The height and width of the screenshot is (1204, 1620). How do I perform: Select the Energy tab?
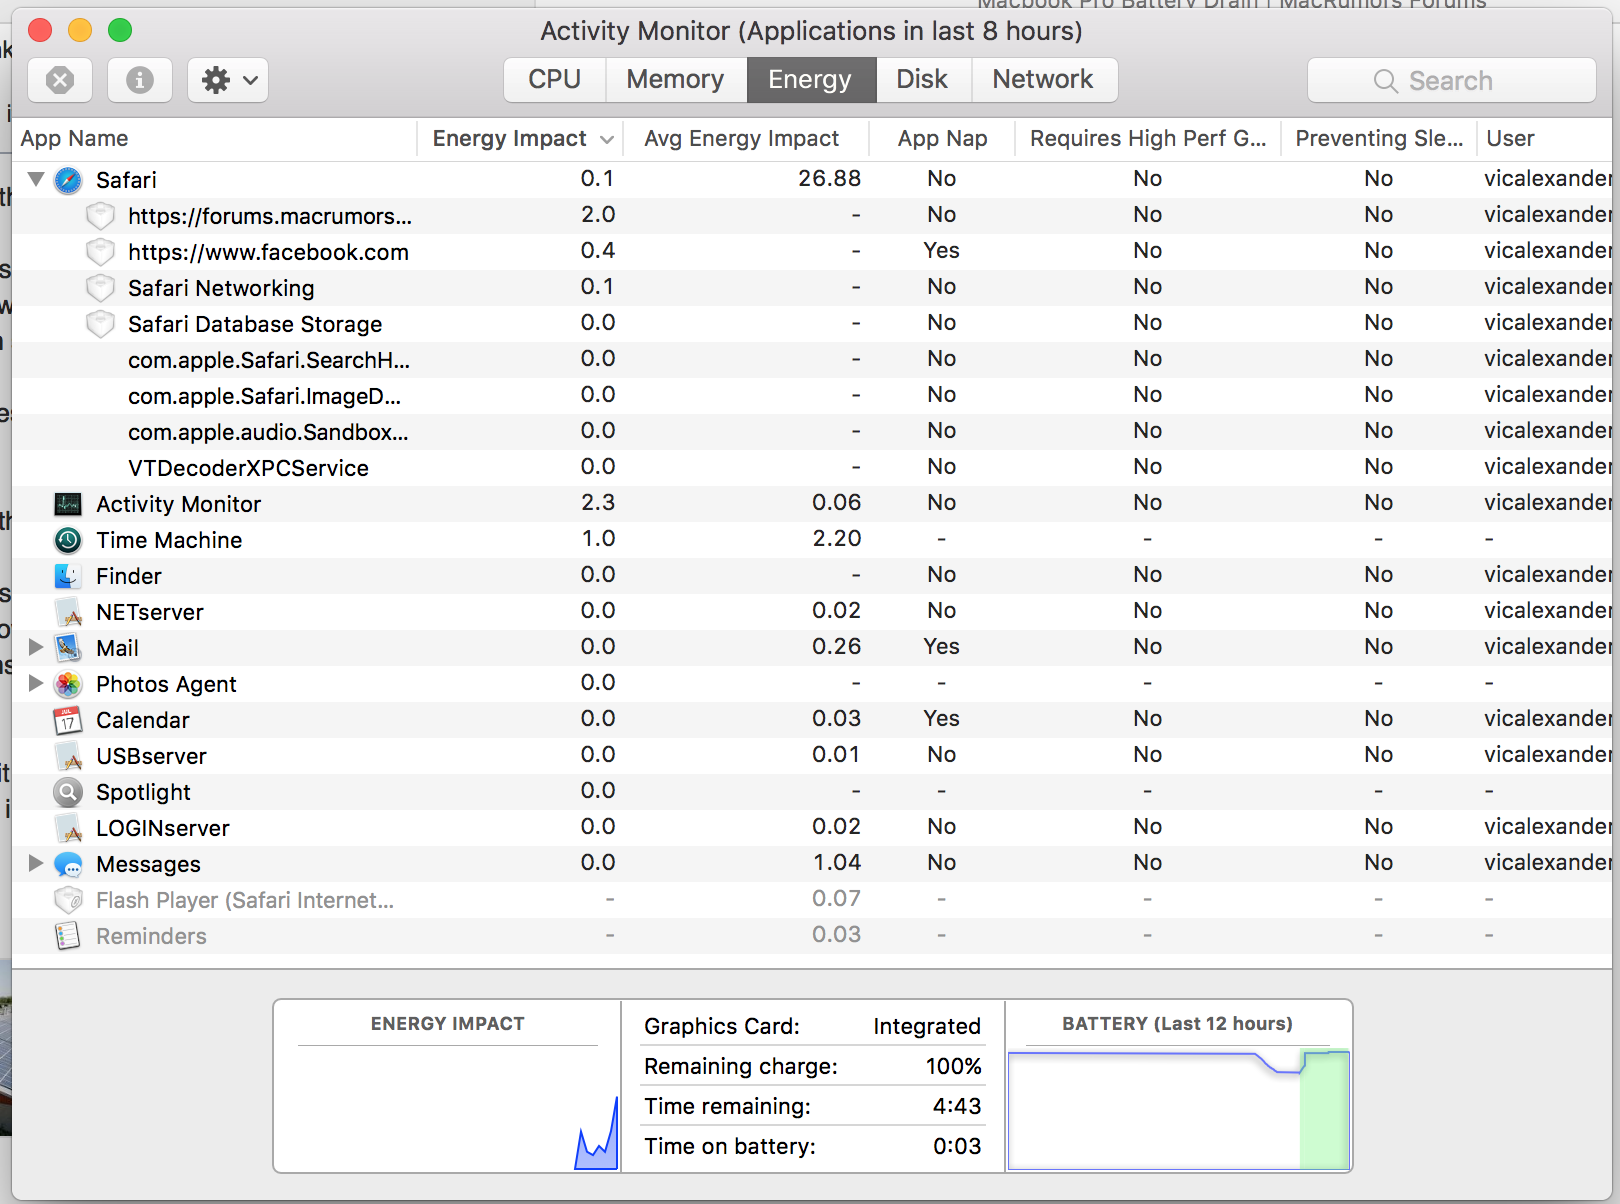[x=811, y=80]
